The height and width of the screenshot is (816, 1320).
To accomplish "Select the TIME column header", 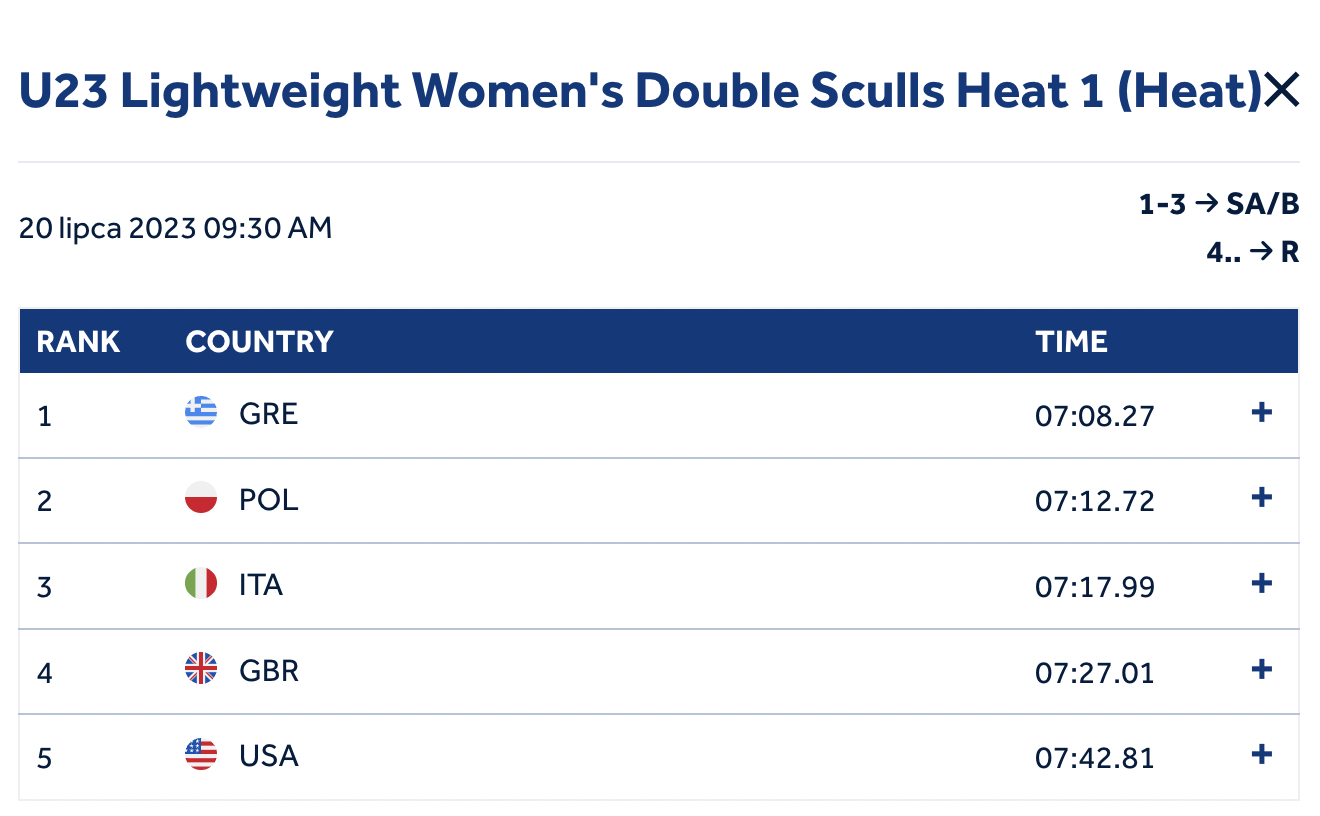I will pos(1071,342).
